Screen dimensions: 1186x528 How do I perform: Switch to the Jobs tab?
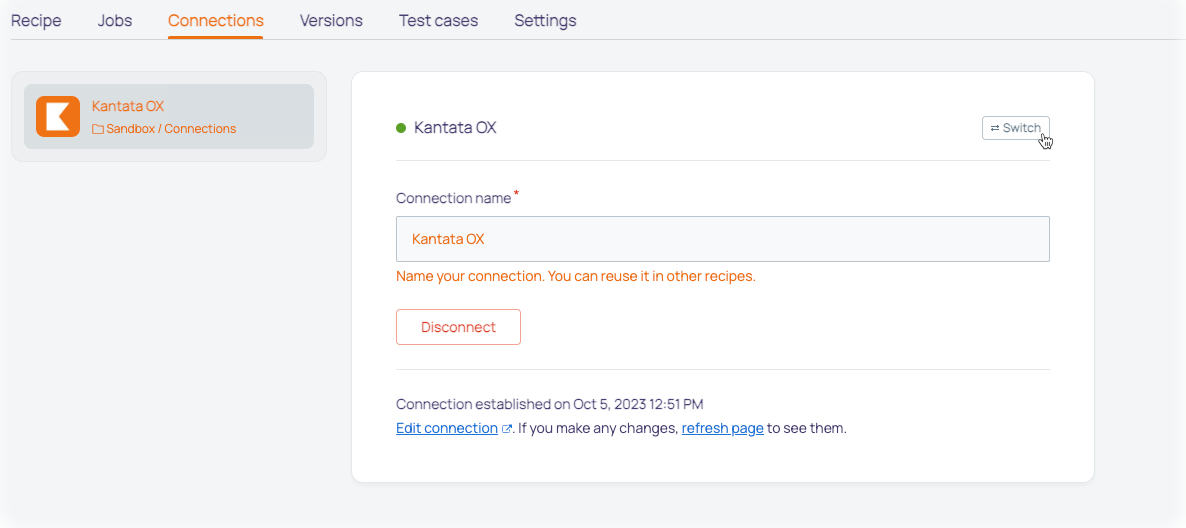(x=115, y=20)
